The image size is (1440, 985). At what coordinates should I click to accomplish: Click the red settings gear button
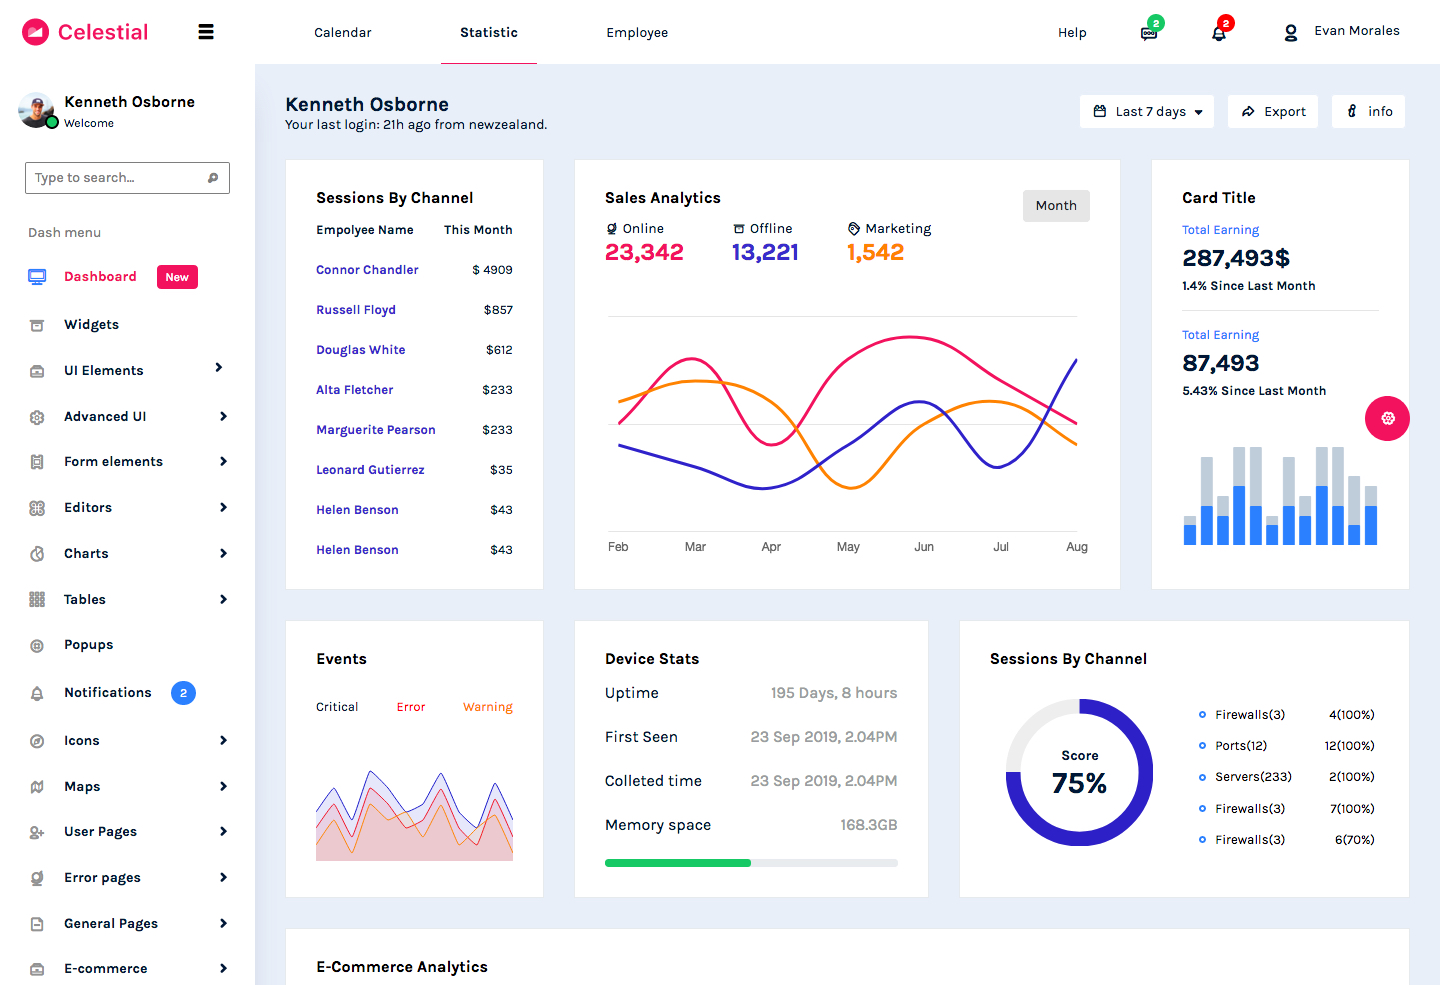pos(1387,419)
